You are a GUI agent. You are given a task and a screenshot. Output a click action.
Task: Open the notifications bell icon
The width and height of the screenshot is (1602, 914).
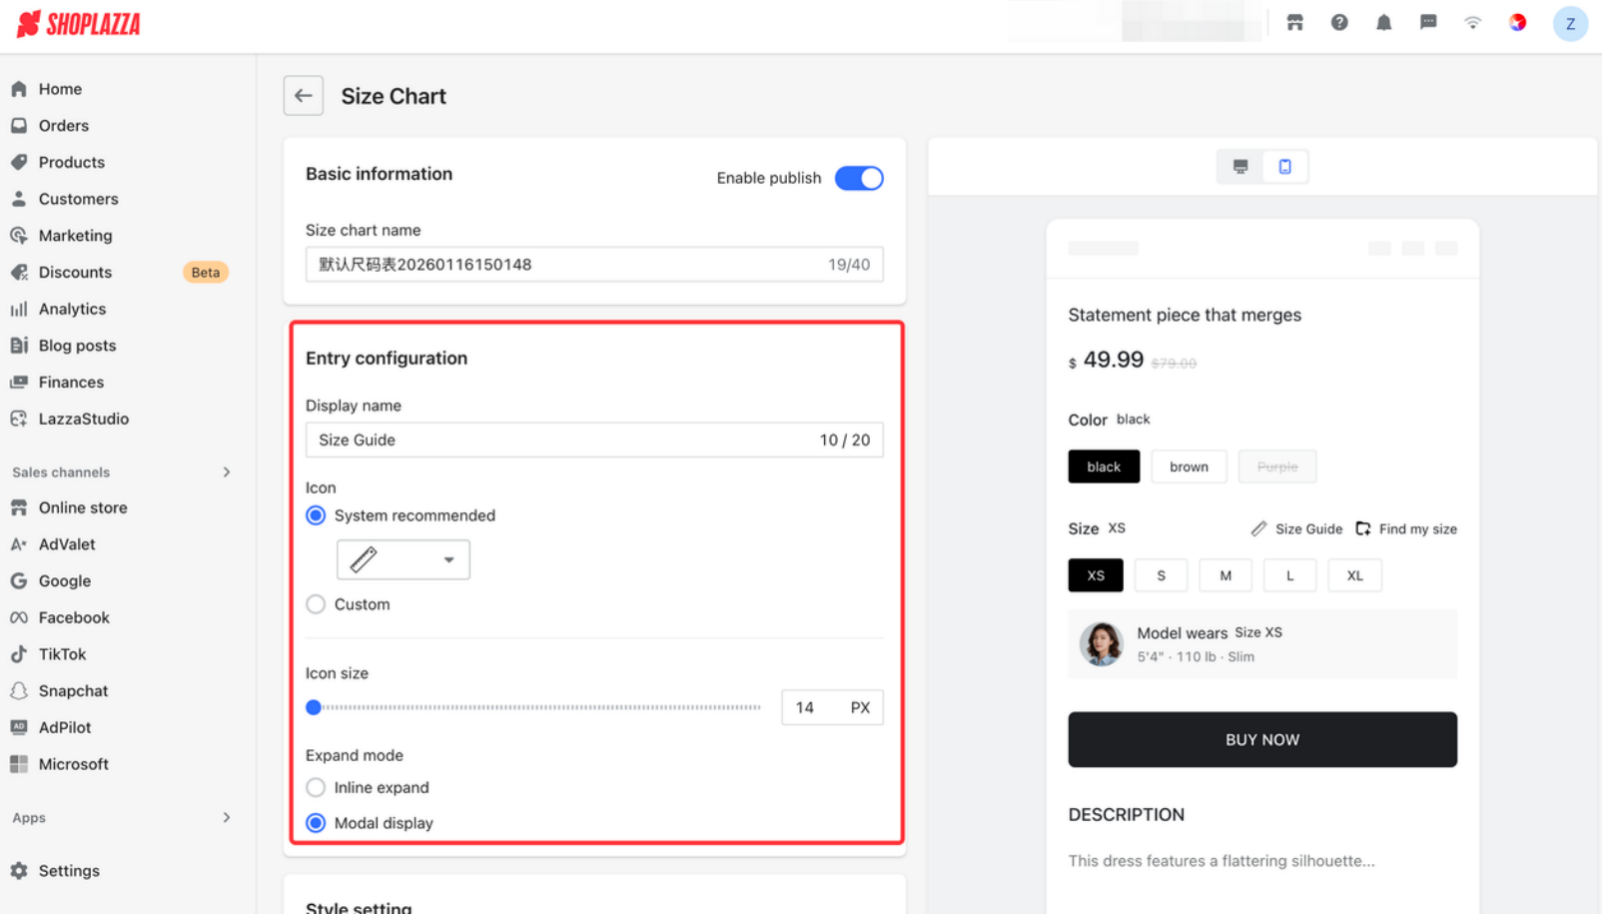click(1384, 23)
